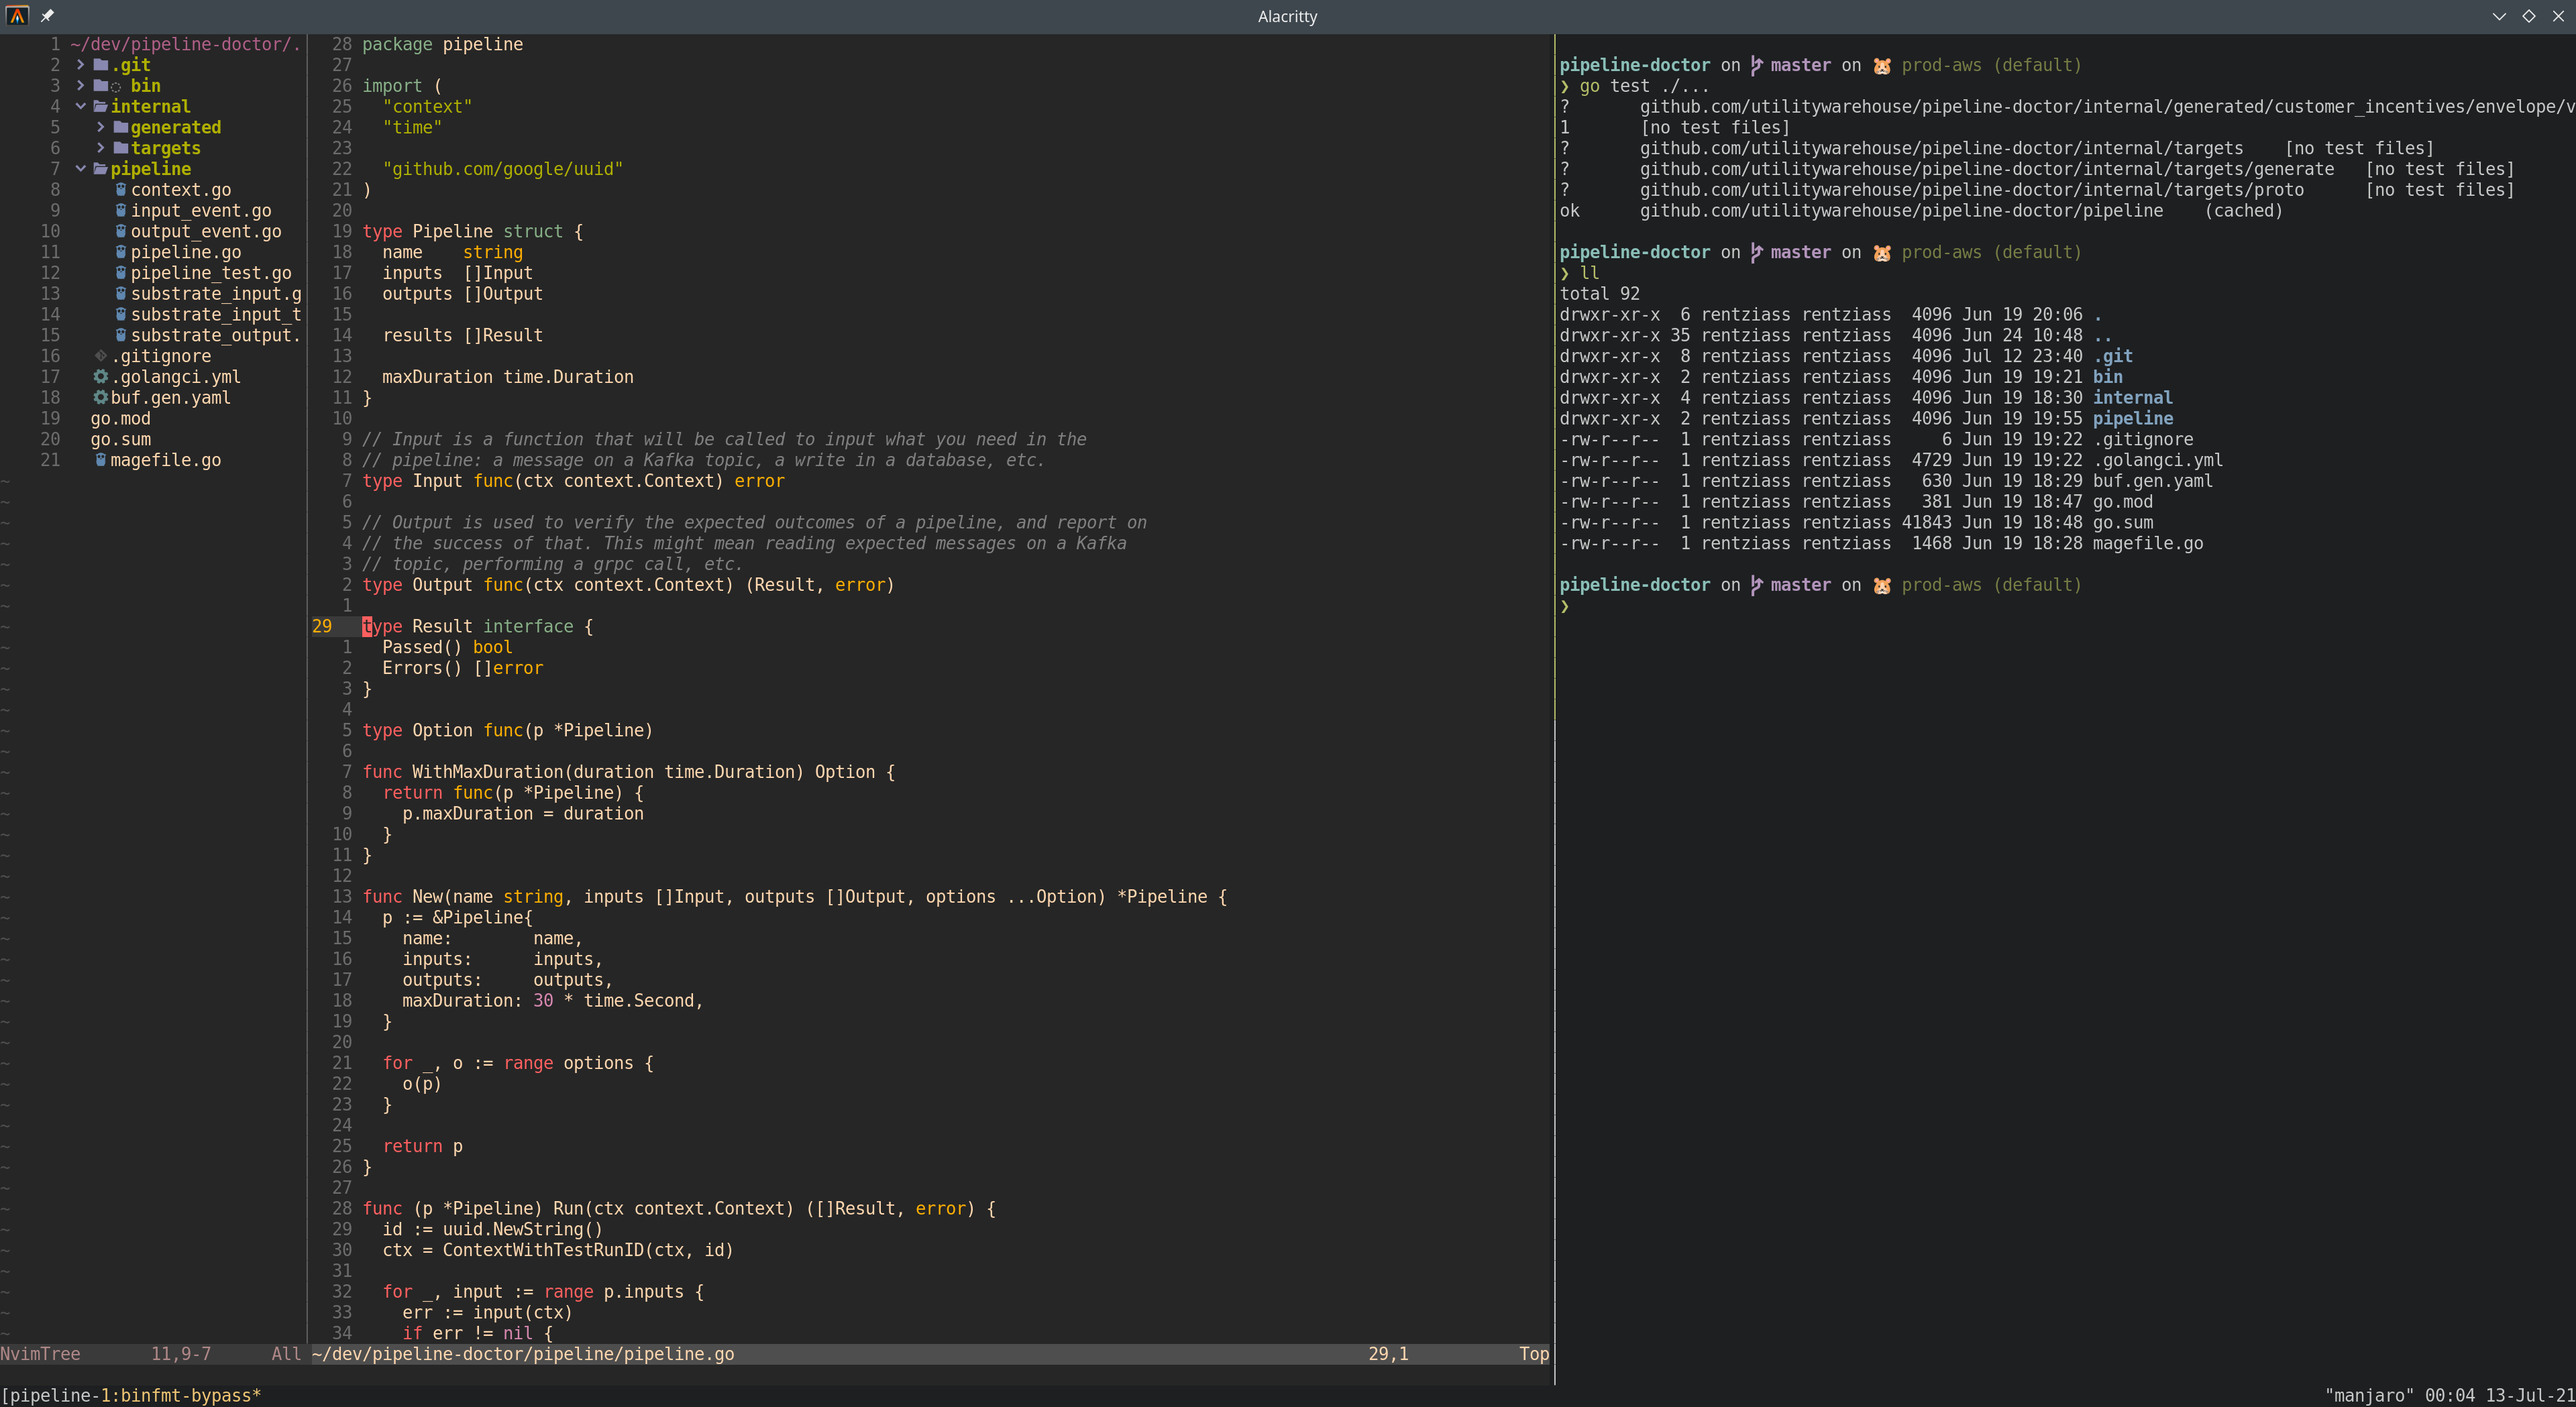Click the Alacritty app icon in title bar
Image resolution: width=2576 pixels, height=1407 pixels.
pos(17,16)
